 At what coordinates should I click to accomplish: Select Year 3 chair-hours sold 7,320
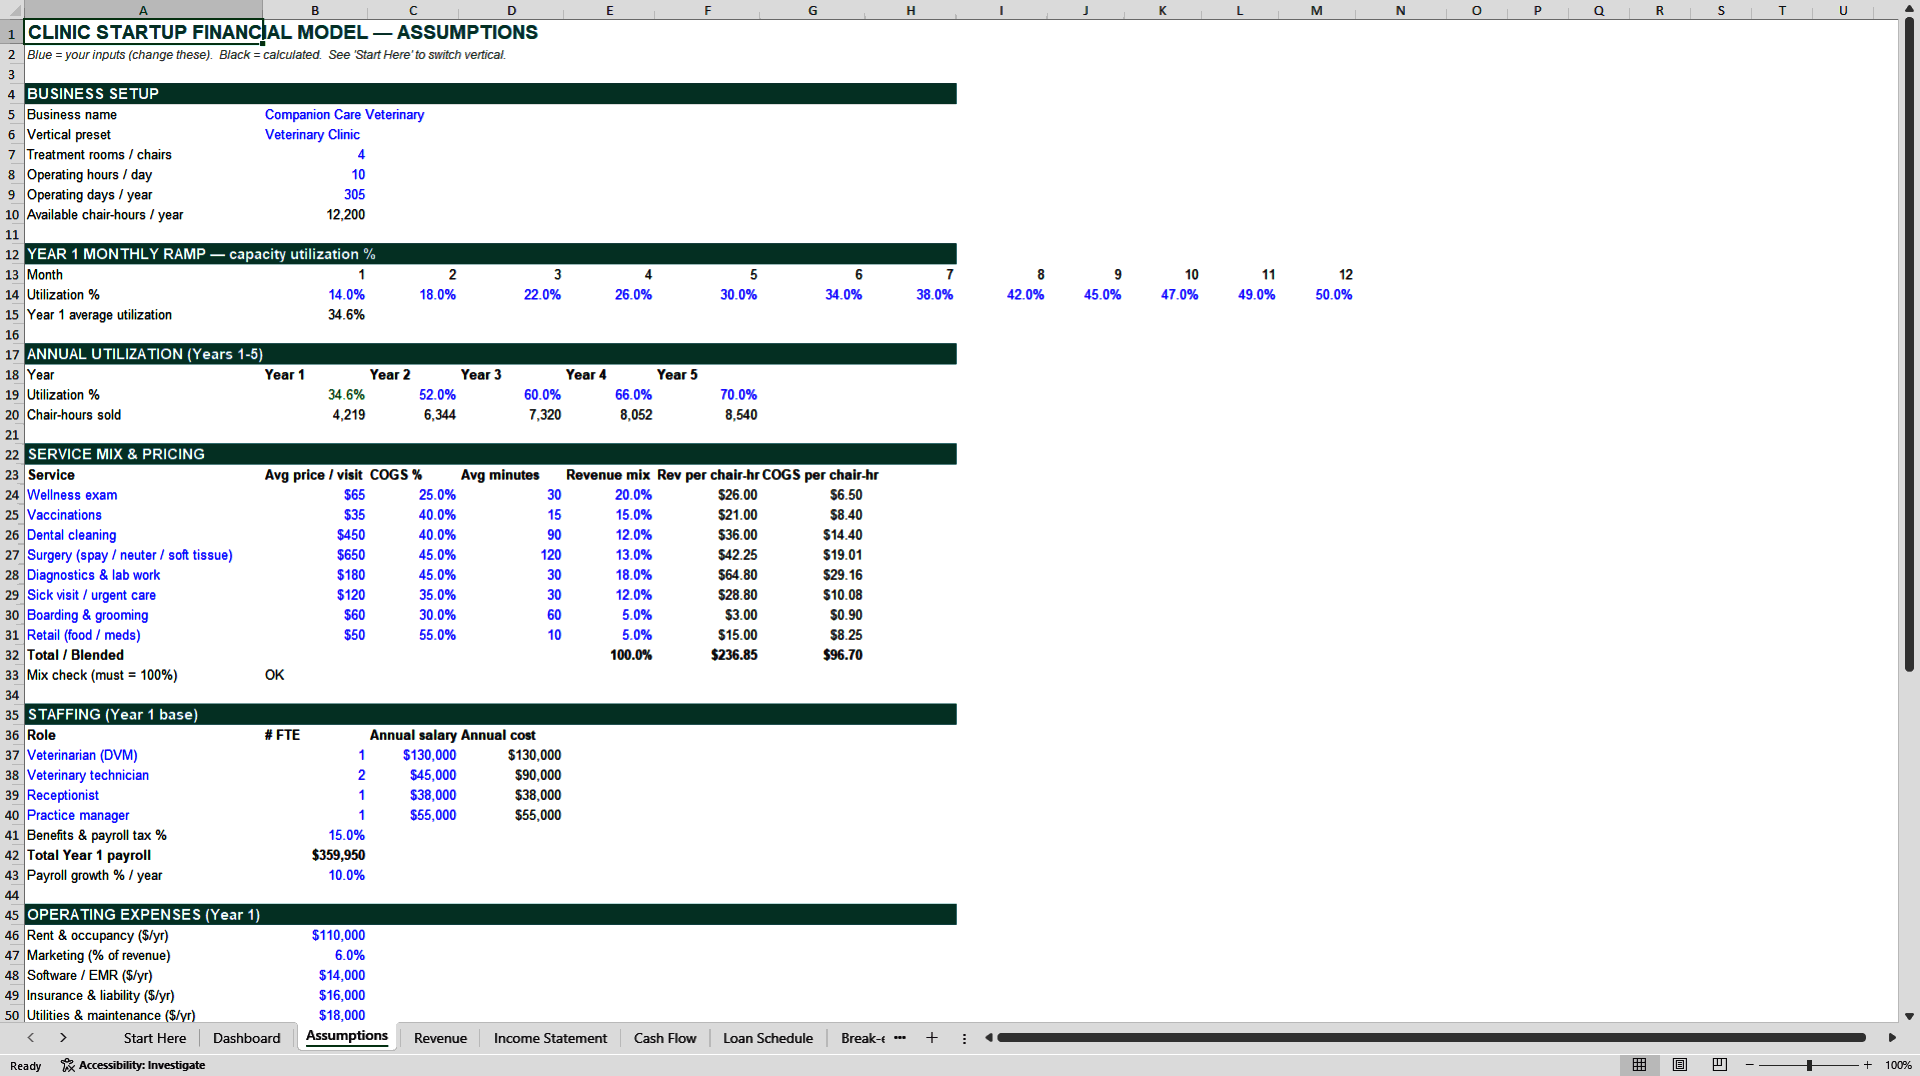point(511,415)
